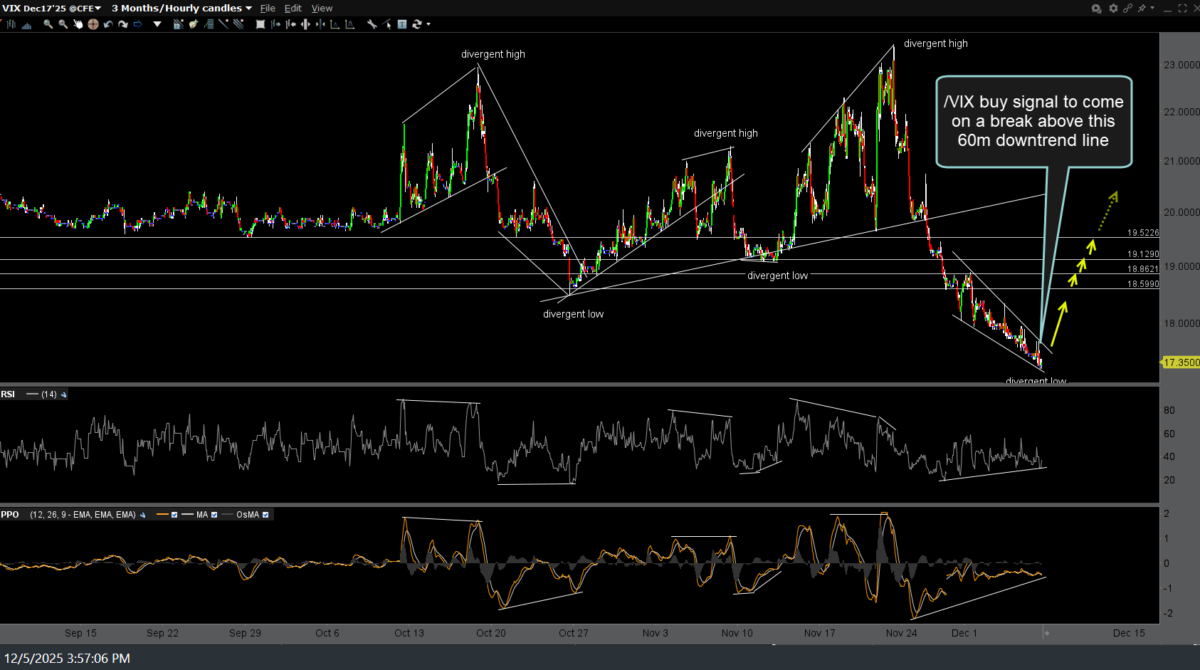Click the chain link grouping icon
This screenshot has width=1200, height=670.
tap(1128, 8)
